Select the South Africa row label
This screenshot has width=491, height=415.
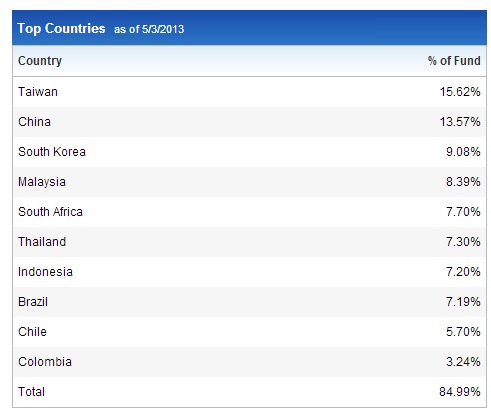tap(50, 212)
